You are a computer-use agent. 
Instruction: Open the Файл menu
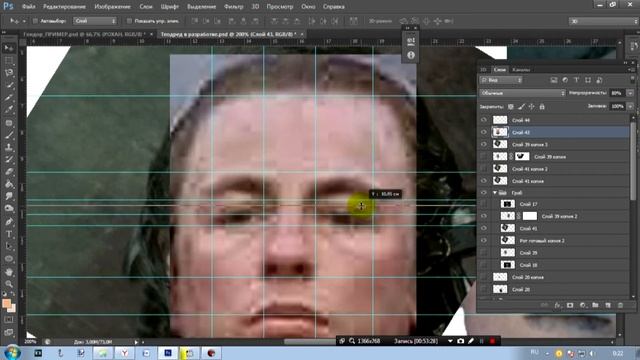(28, 7)
